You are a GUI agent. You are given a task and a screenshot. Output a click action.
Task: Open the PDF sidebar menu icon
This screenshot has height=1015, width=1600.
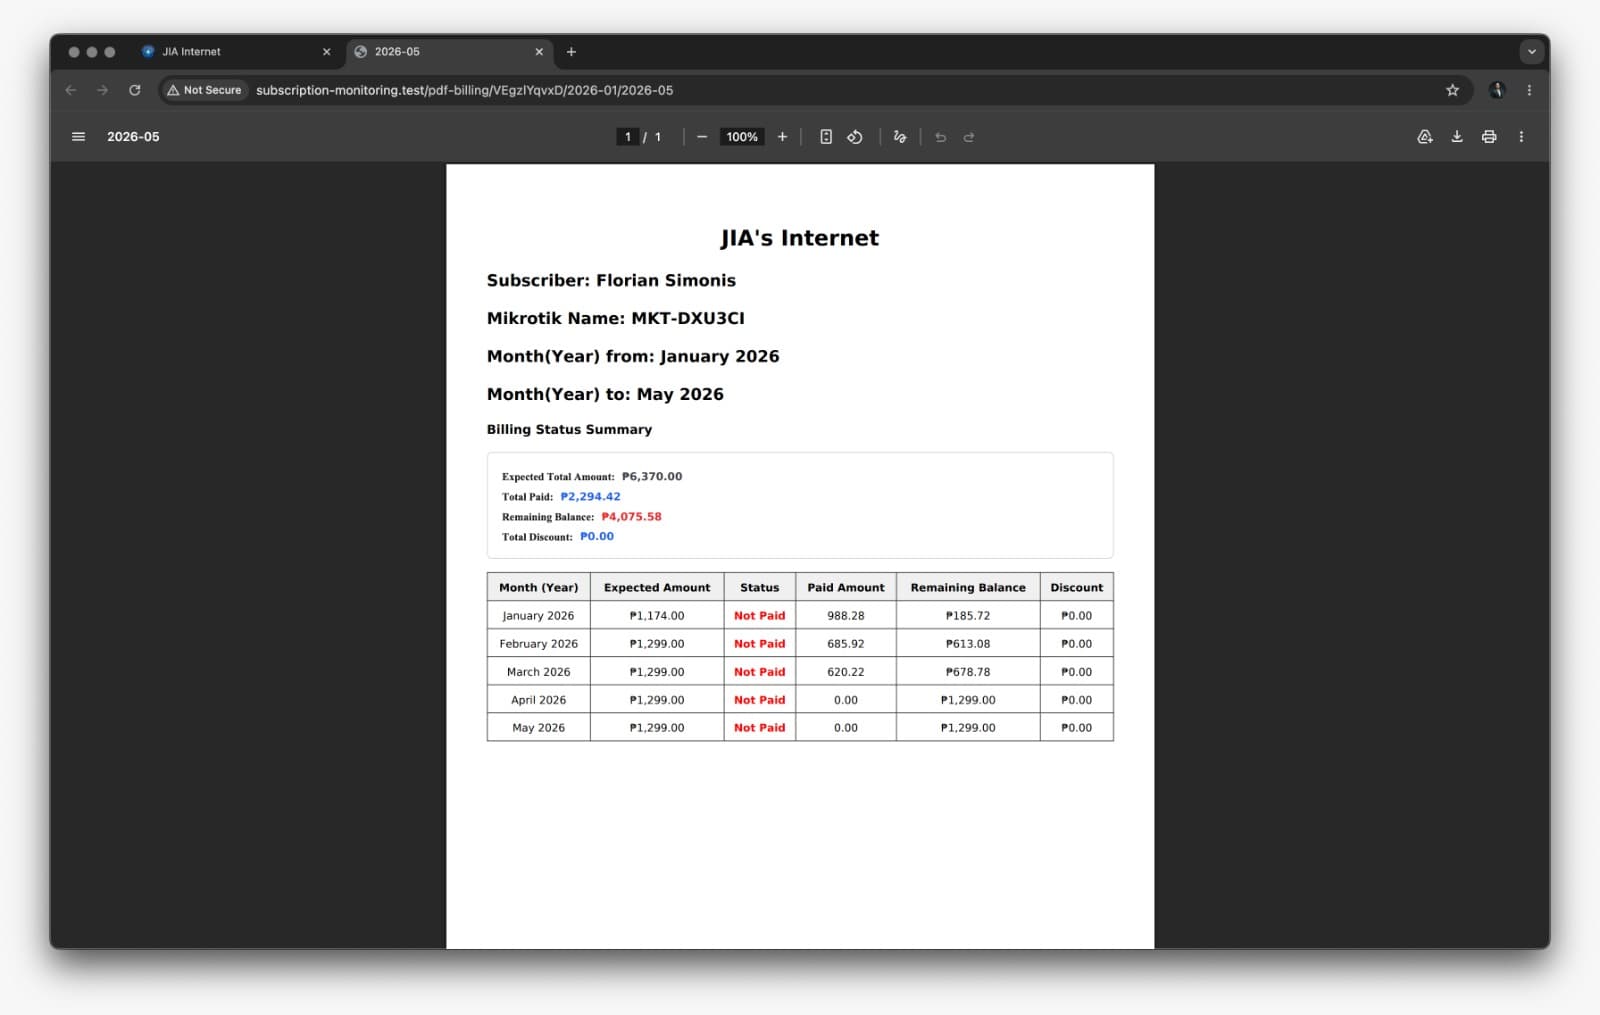pyautogui.click(x=78, y=137)
